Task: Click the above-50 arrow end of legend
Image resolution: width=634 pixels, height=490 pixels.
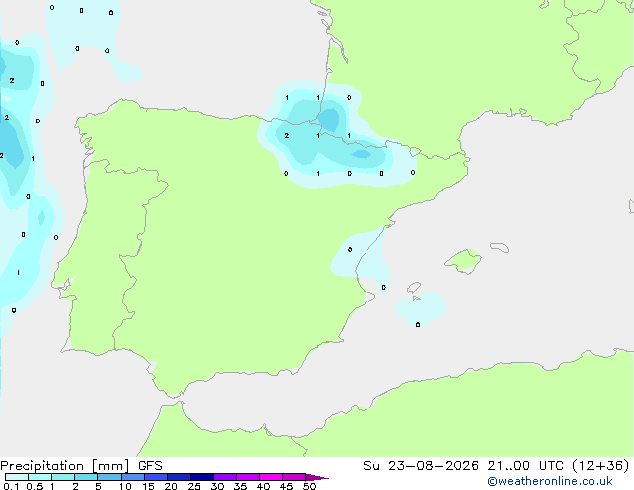Action: click(x=317, y=477)
